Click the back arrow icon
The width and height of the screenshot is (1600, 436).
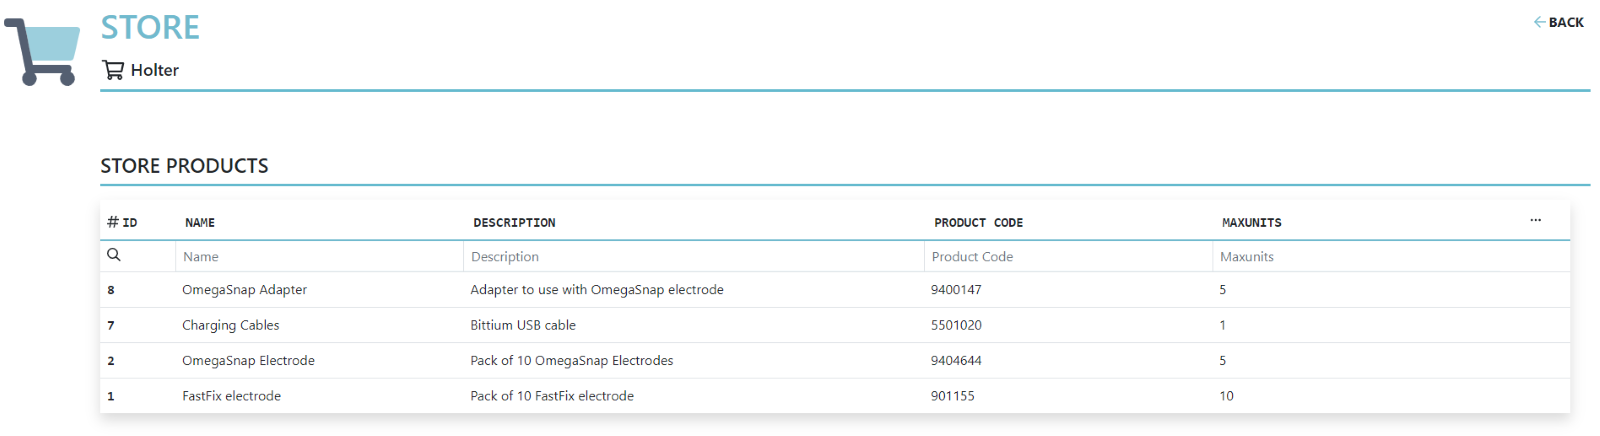click(x=1540, y=22)
